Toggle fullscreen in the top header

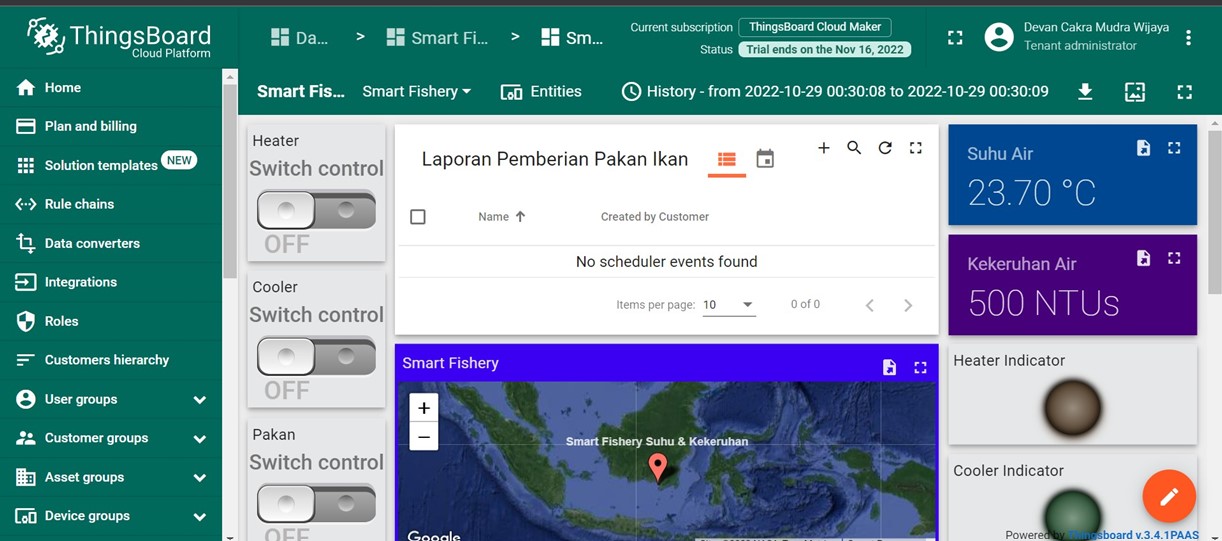(955, 37)
